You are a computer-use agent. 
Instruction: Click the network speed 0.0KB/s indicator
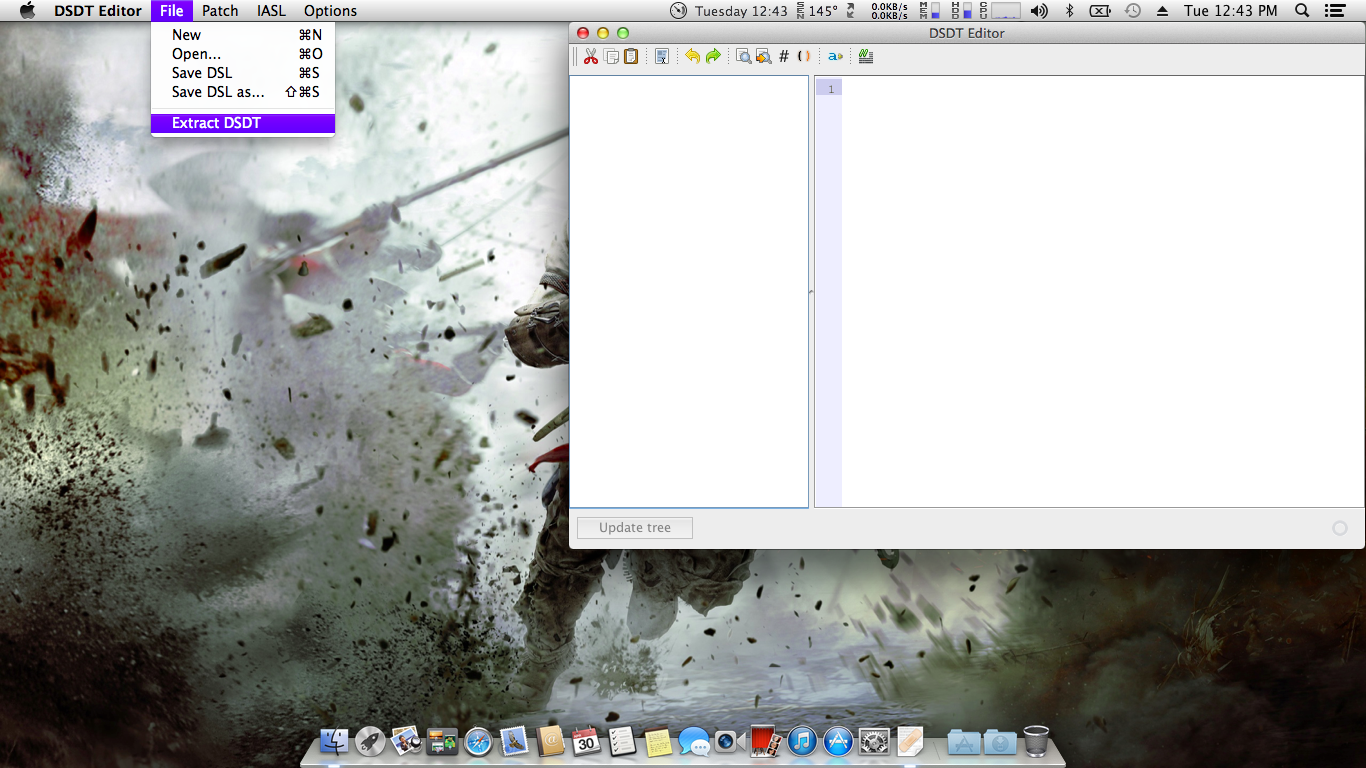tap(889, 11)
